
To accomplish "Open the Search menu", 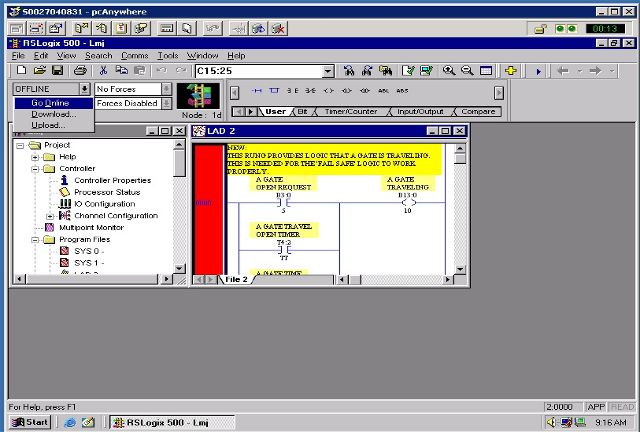I will coord(98,56).
